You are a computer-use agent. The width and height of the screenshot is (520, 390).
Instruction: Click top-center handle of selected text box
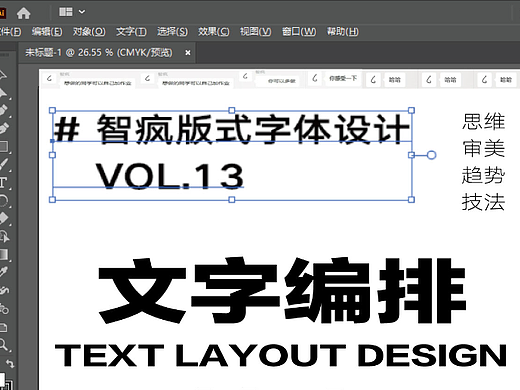click(232, 110)
